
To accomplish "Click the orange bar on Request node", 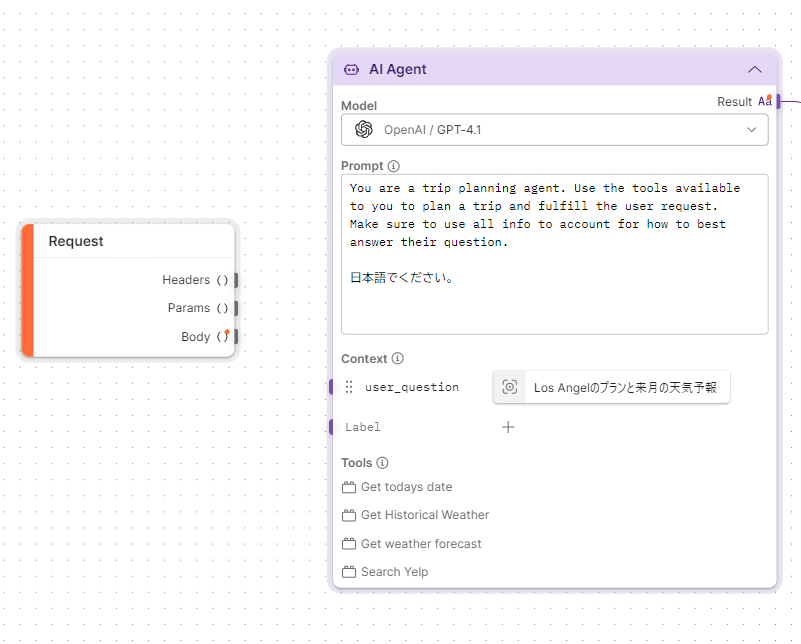I will point(28,290).
